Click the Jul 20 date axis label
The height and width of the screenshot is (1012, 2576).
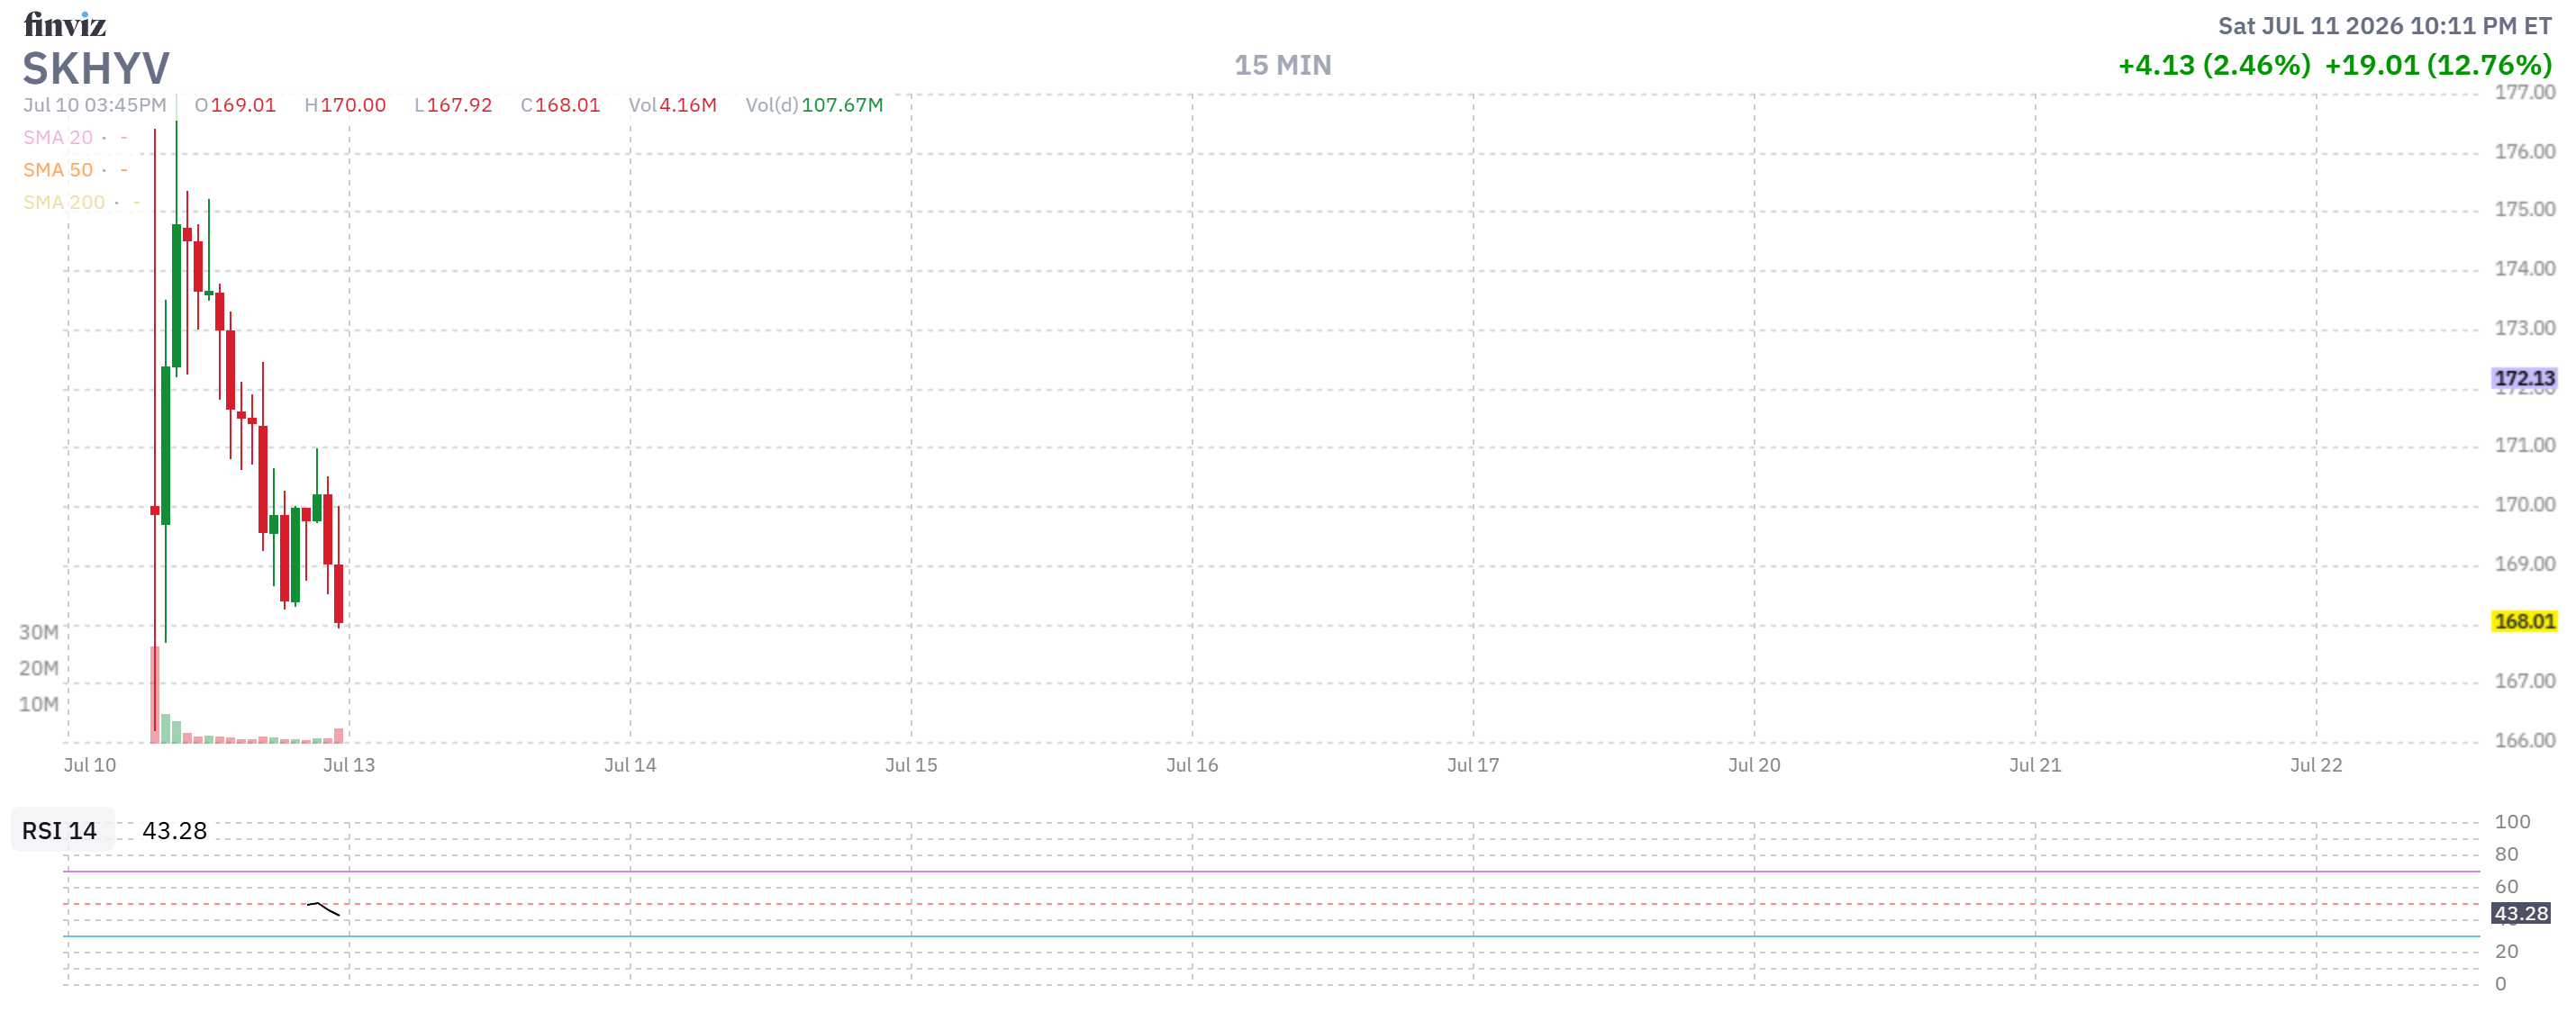(x=1754, y=765)
